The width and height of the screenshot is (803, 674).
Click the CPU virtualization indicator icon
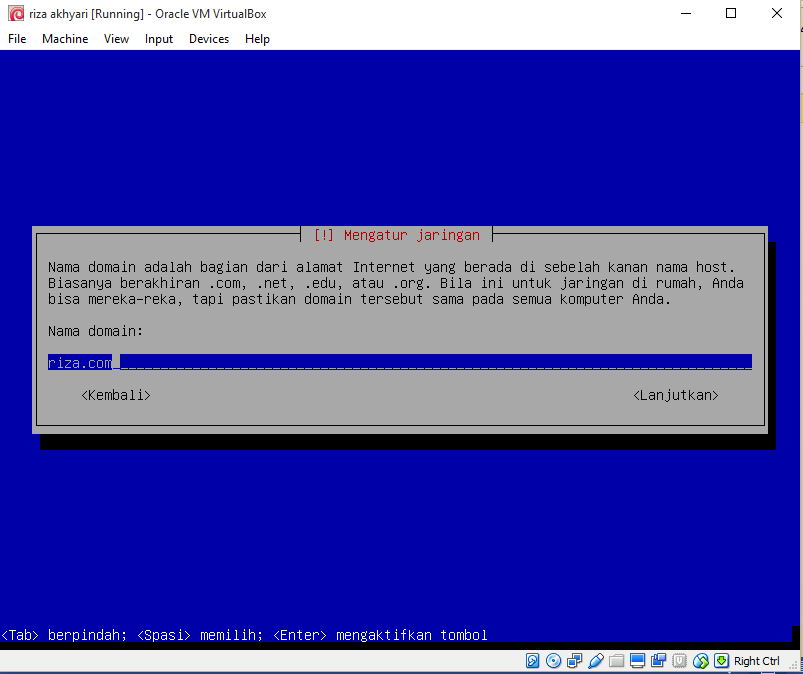coord(679,661)
